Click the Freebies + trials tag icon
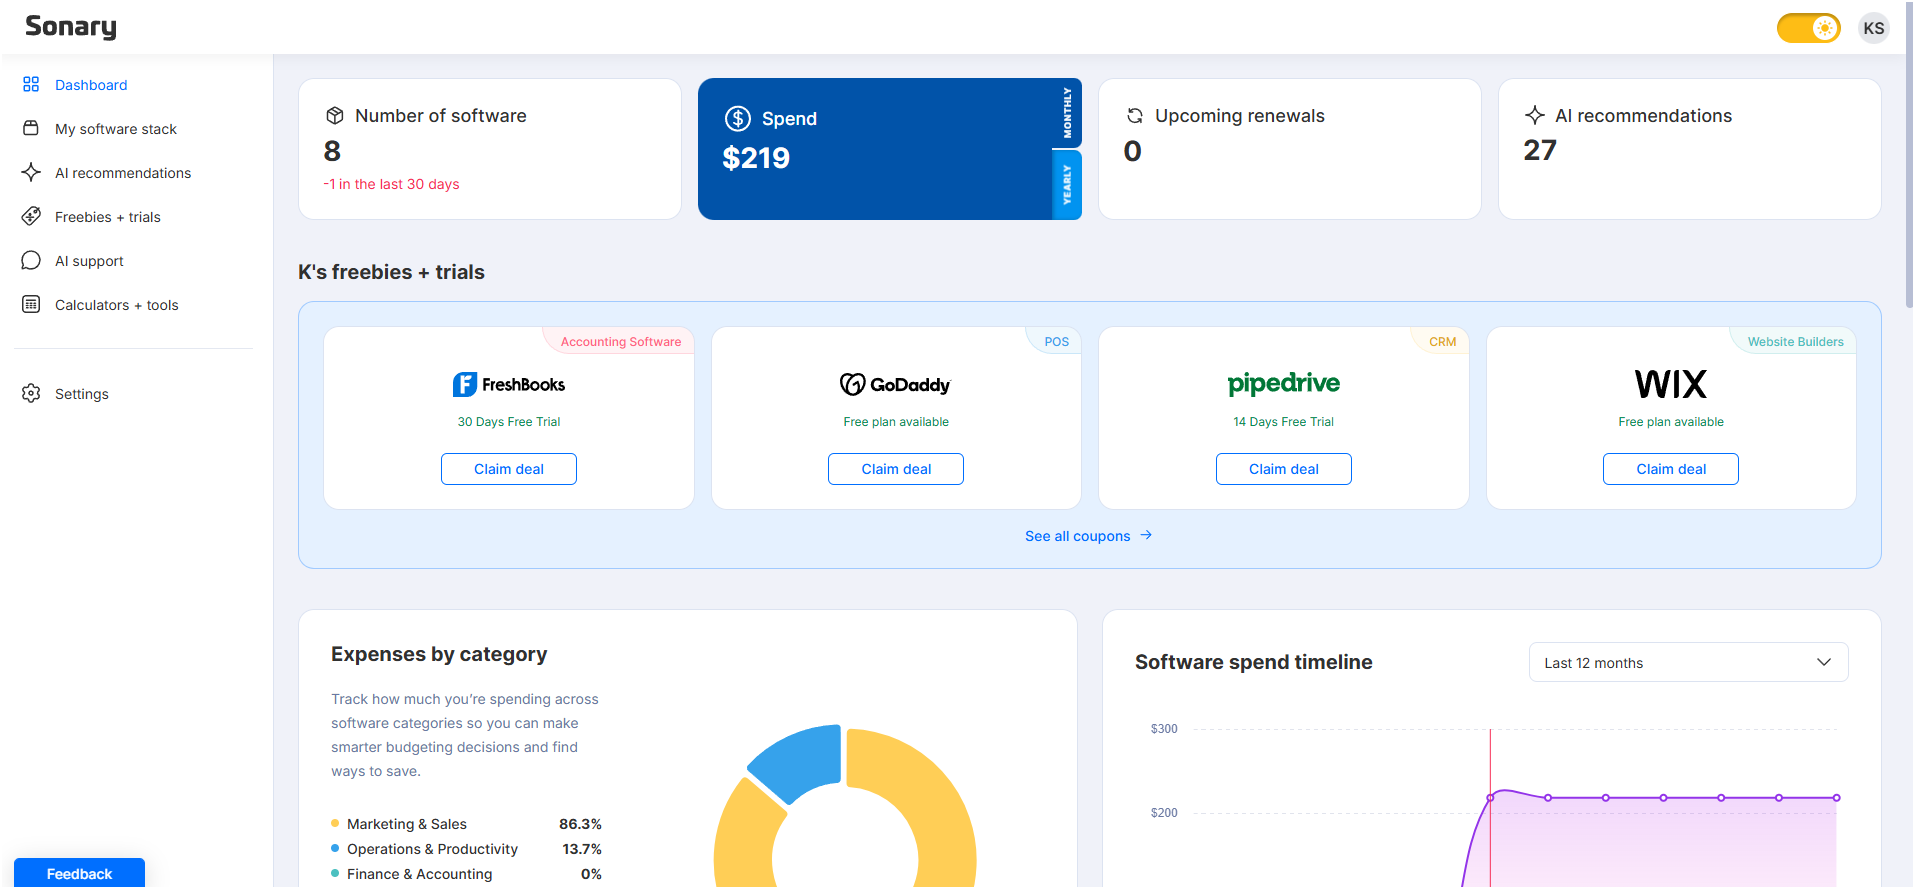This screenshot has height=889, width=1915. click(x=31, y=217)
